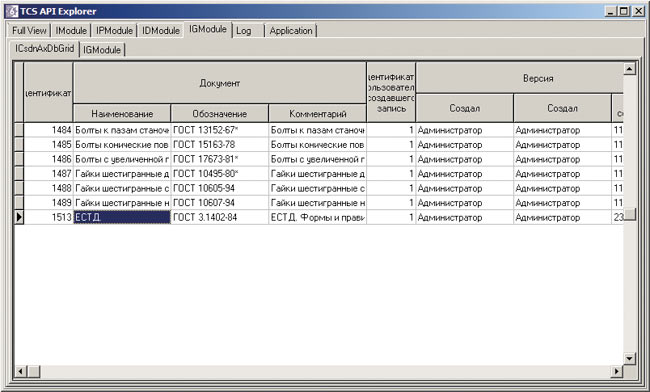Click comment cell 'Болты конические пов' in row 1485
The width and height of the screenshot is (650, 392).
318,145
